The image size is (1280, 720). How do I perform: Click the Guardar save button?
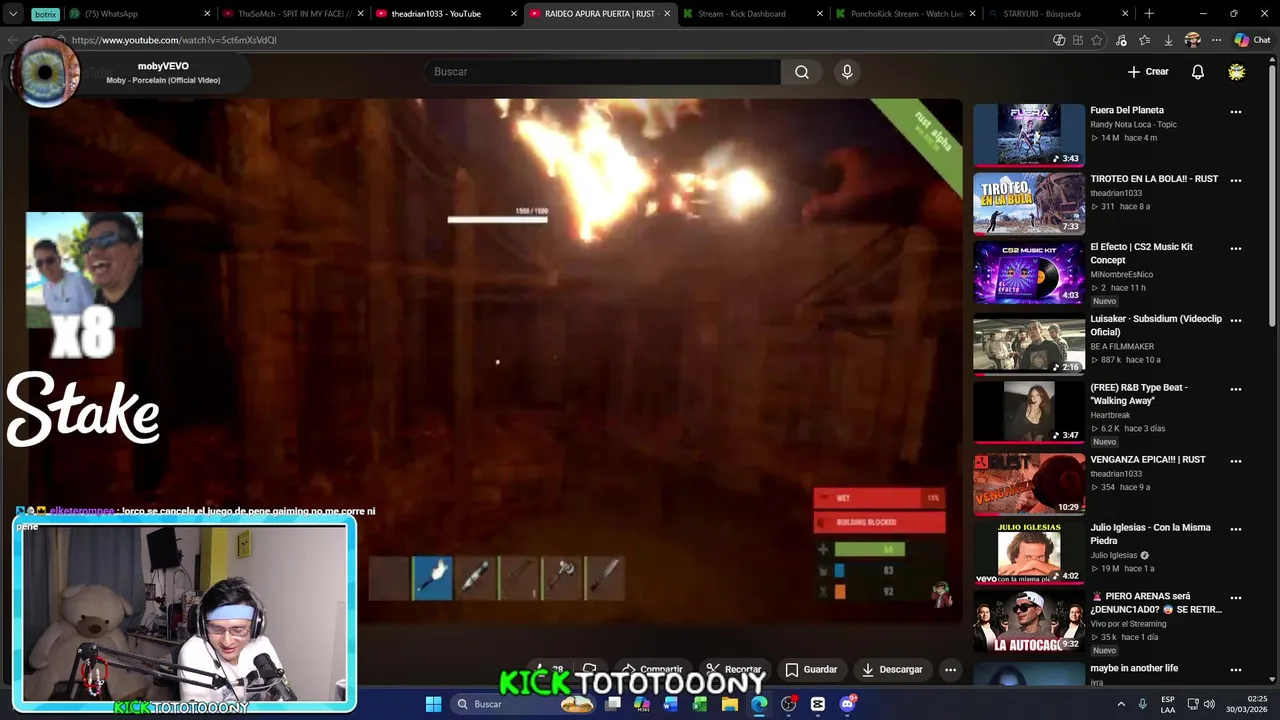click(811, 670)
